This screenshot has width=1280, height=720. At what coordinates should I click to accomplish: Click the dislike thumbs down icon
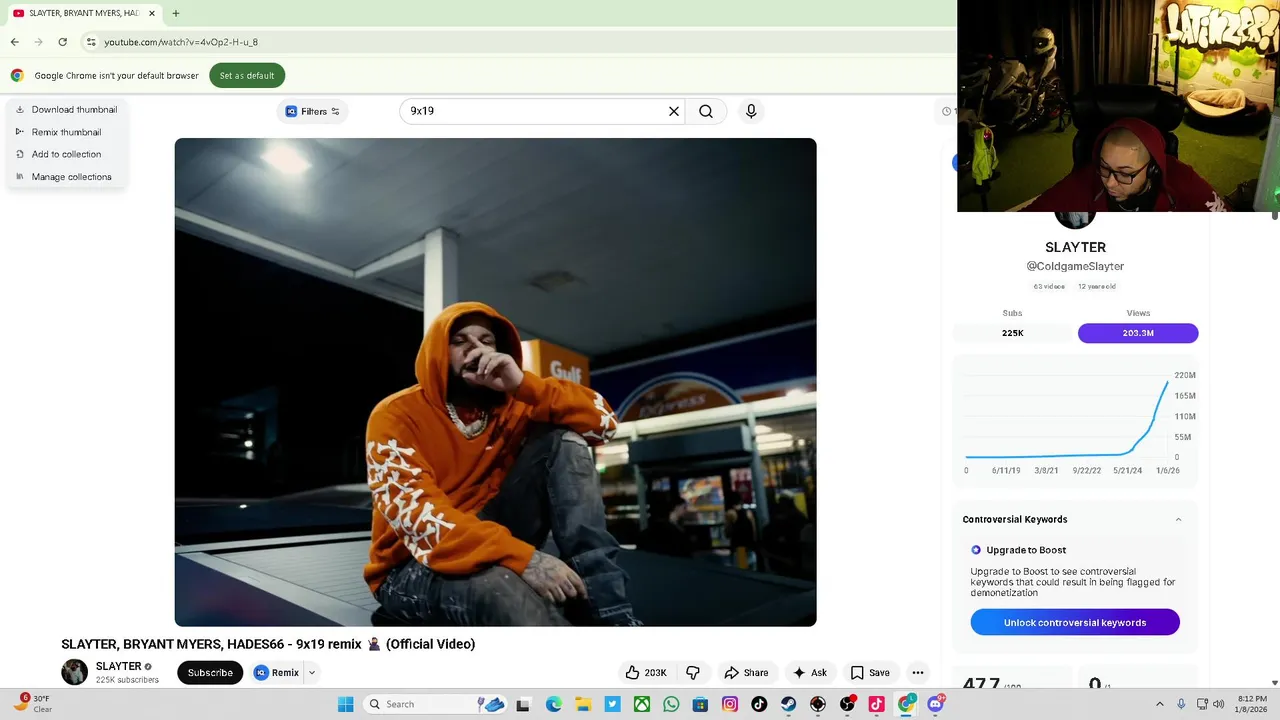[693, 673]
